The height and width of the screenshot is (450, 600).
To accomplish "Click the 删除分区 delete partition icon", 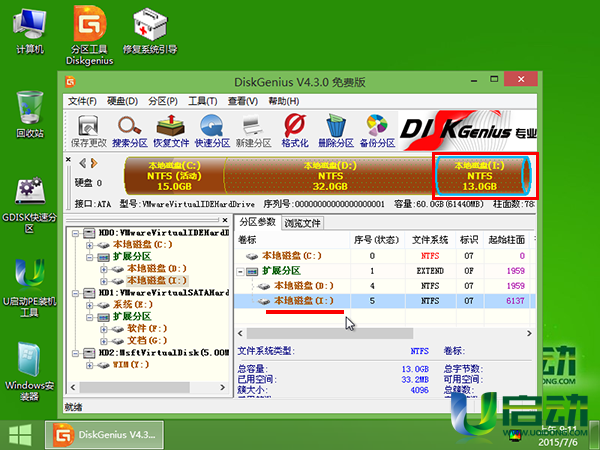I will [x=336, y=131].
